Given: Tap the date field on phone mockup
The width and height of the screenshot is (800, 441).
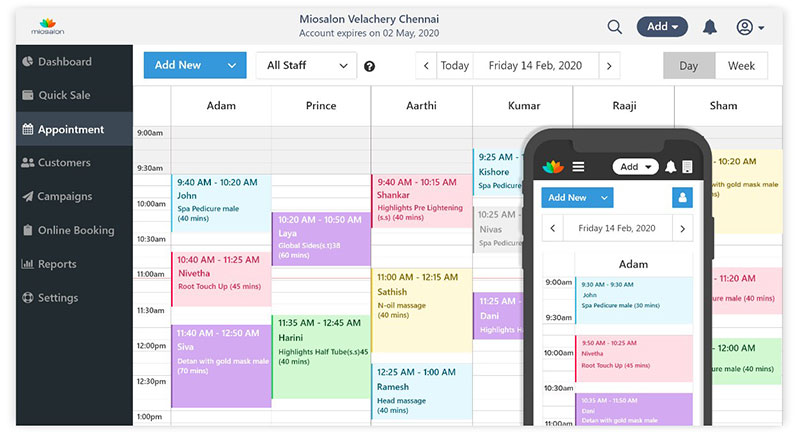Looking at the screenshot, I should click(617, 229).
